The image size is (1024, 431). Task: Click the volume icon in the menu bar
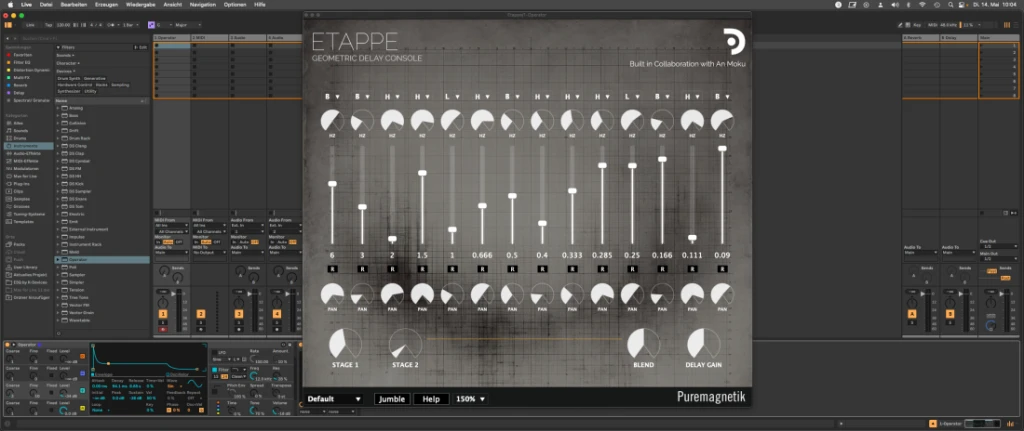[x=894, y=4]
